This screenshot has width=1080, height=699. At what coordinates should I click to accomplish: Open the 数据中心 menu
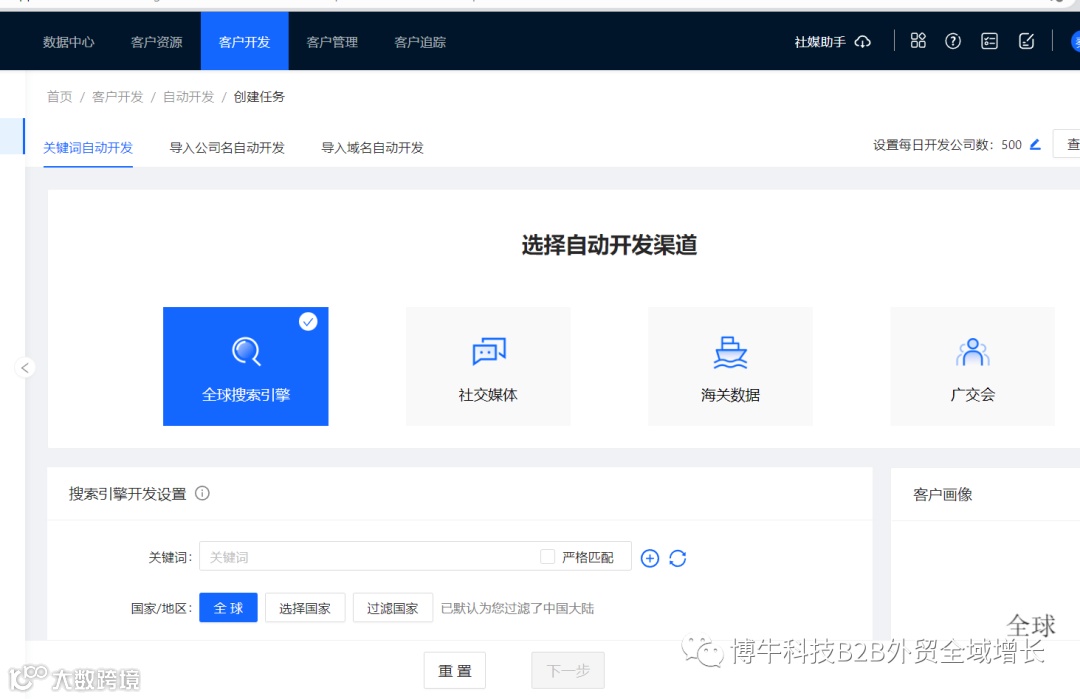click(x=68, y=42)
